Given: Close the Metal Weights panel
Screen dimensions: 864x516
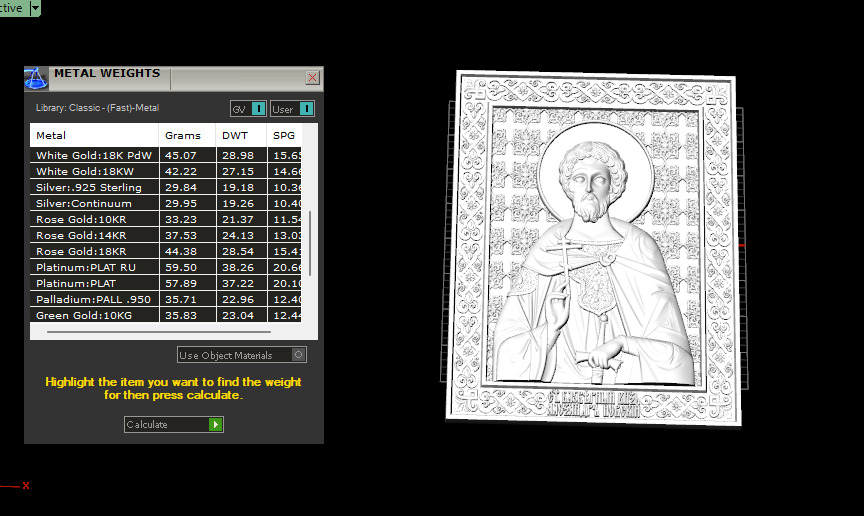Looking at the screenshot, I should [x=312, y=78].
